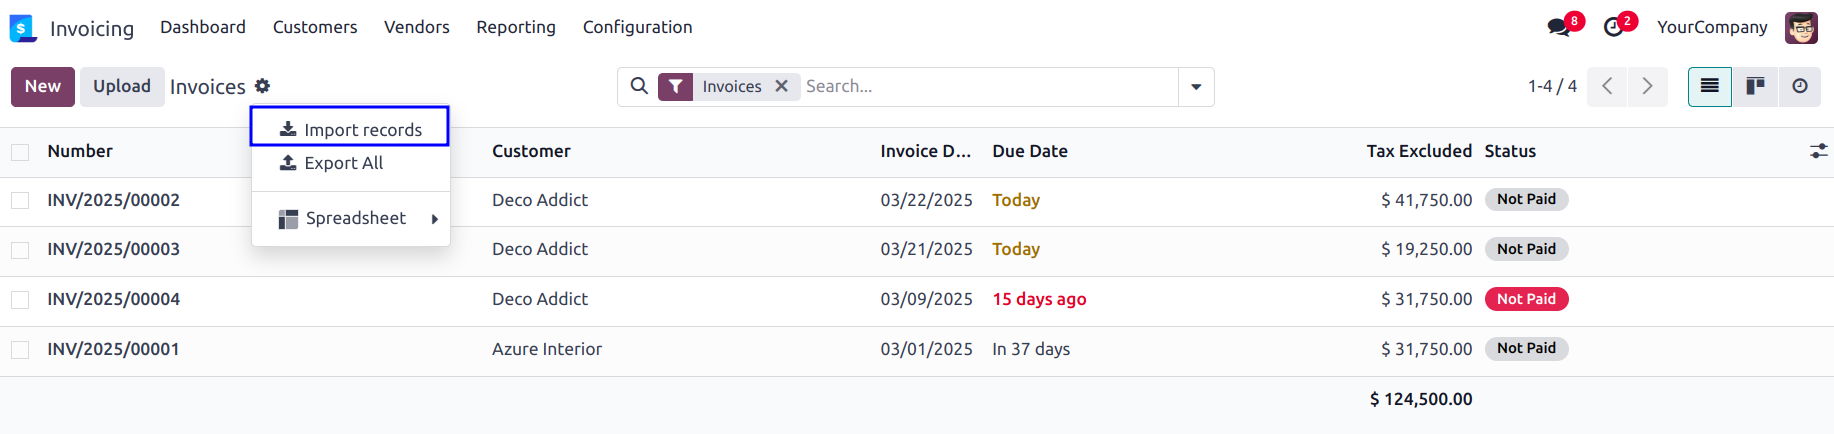Open the YourCompany company switcher
This screenshot has width=1834, height=434.
click(1712, 27)
